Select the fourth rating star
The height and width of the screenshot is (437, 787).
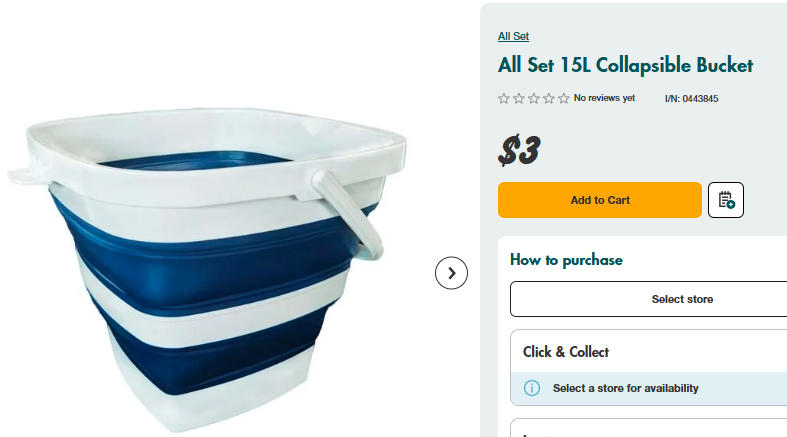tap(549, 99)
